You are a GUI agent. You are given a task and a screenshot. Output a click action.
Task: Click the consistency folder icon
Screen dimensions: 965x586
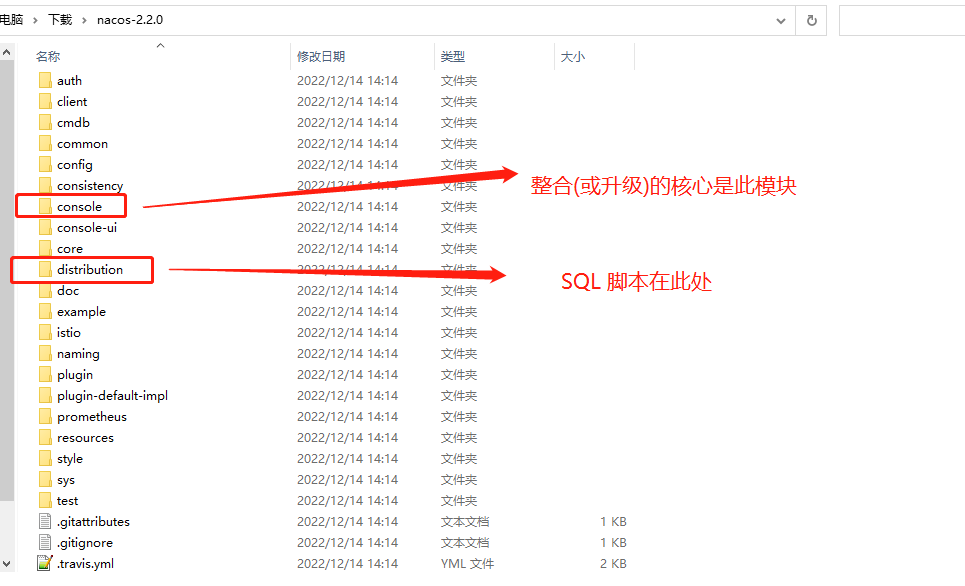(x=45, y=185)
